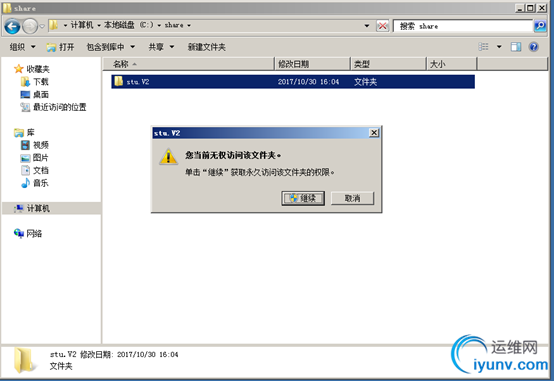Click the red X stop button
The width and height of the screenshot is (554, 381).
coord(382,26)
